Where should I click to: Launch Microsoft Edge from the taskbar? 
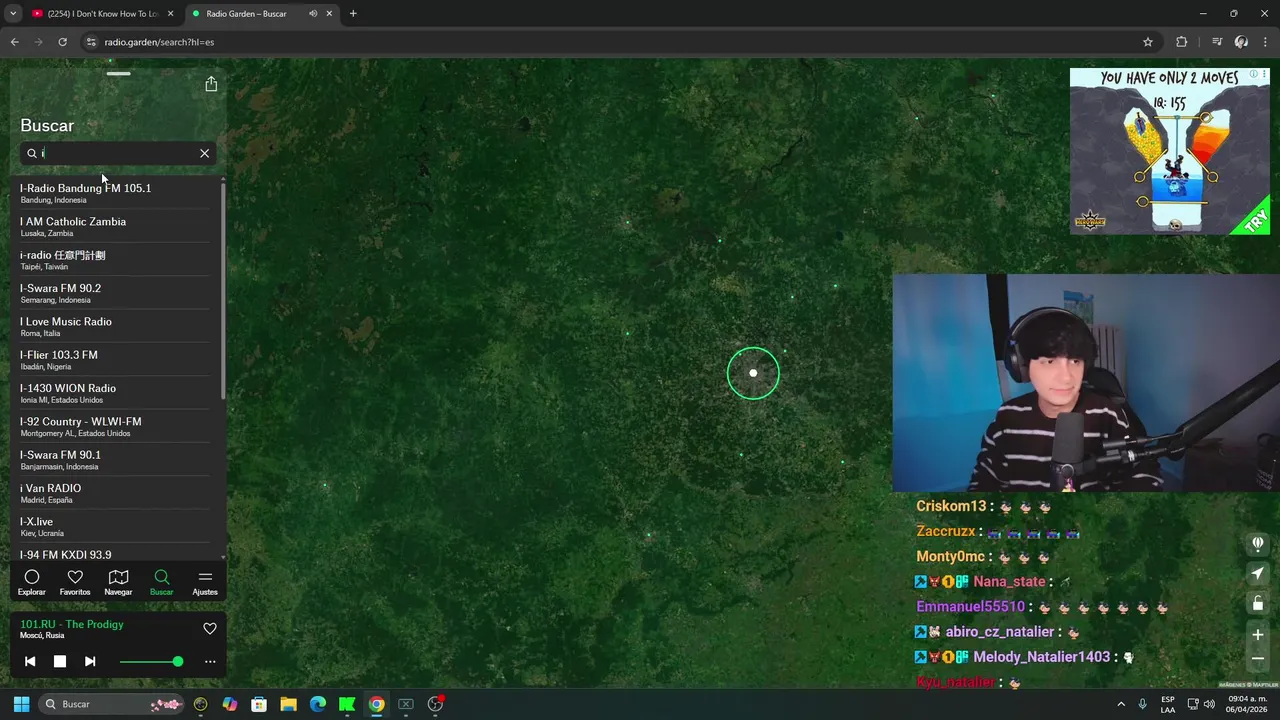click(318, 704)
